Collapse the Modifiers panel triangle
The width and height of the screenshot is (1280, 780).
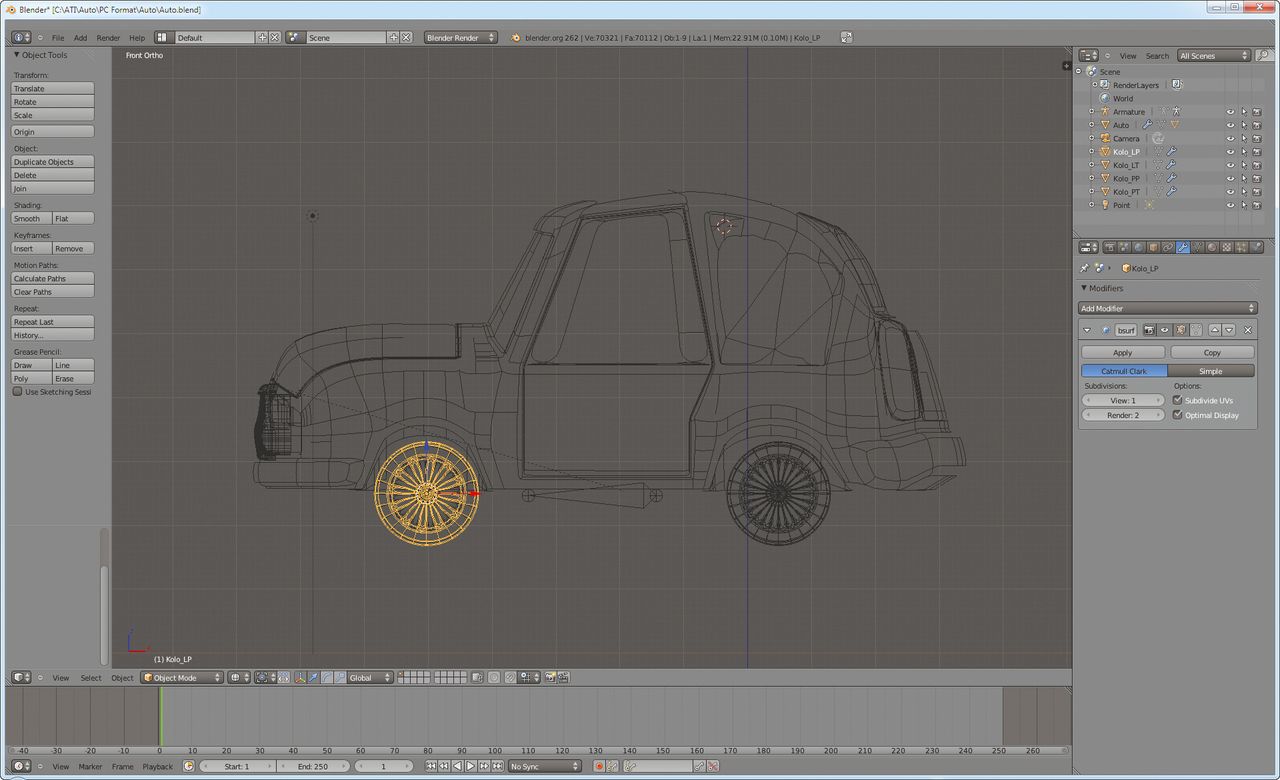(x=1084, y=288)
